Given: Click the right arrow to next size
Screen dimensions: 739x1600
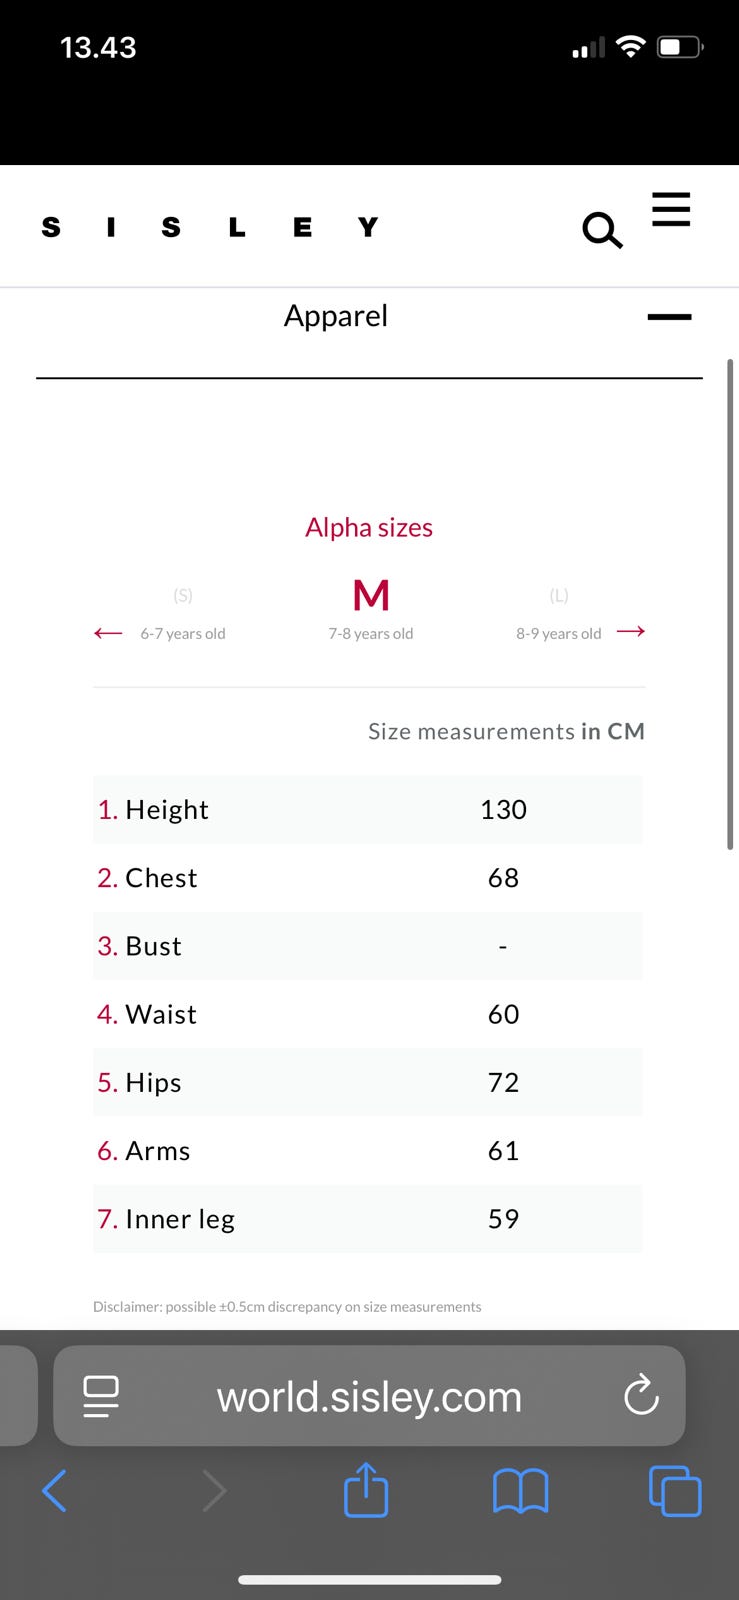Looking at the screenshot, I should point(631,631).
